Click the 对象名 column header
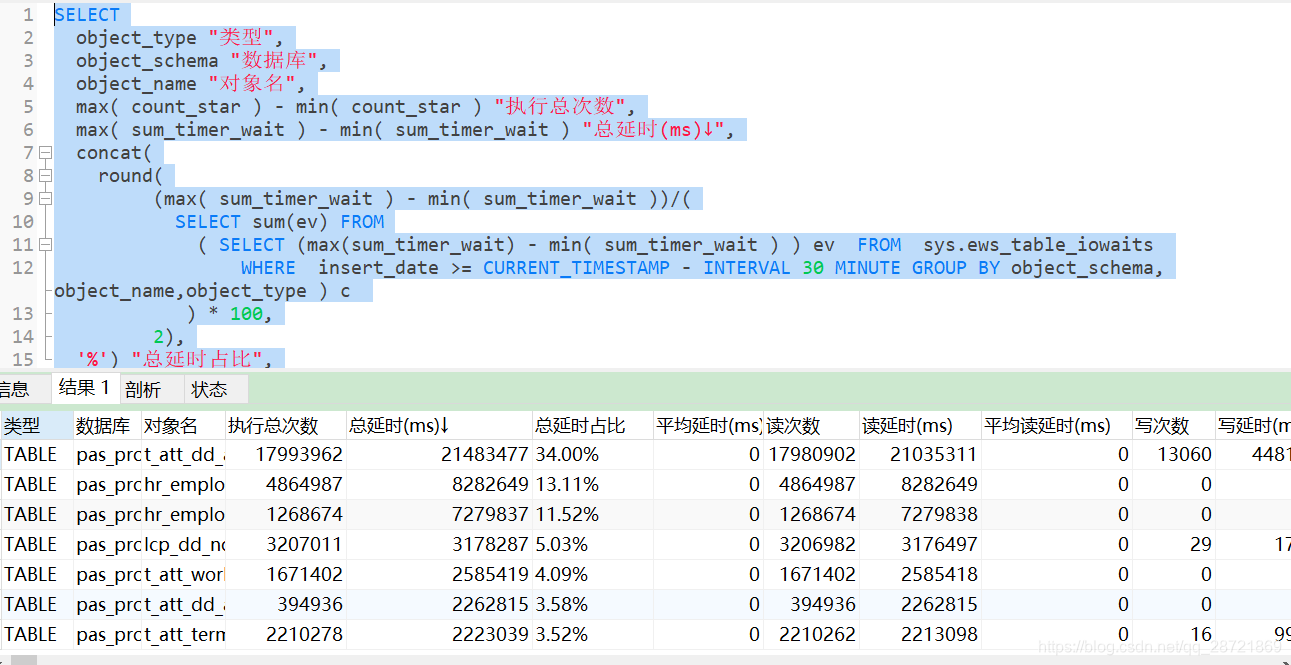Viewport: 1291px width, 665px height. coord(183,425)
